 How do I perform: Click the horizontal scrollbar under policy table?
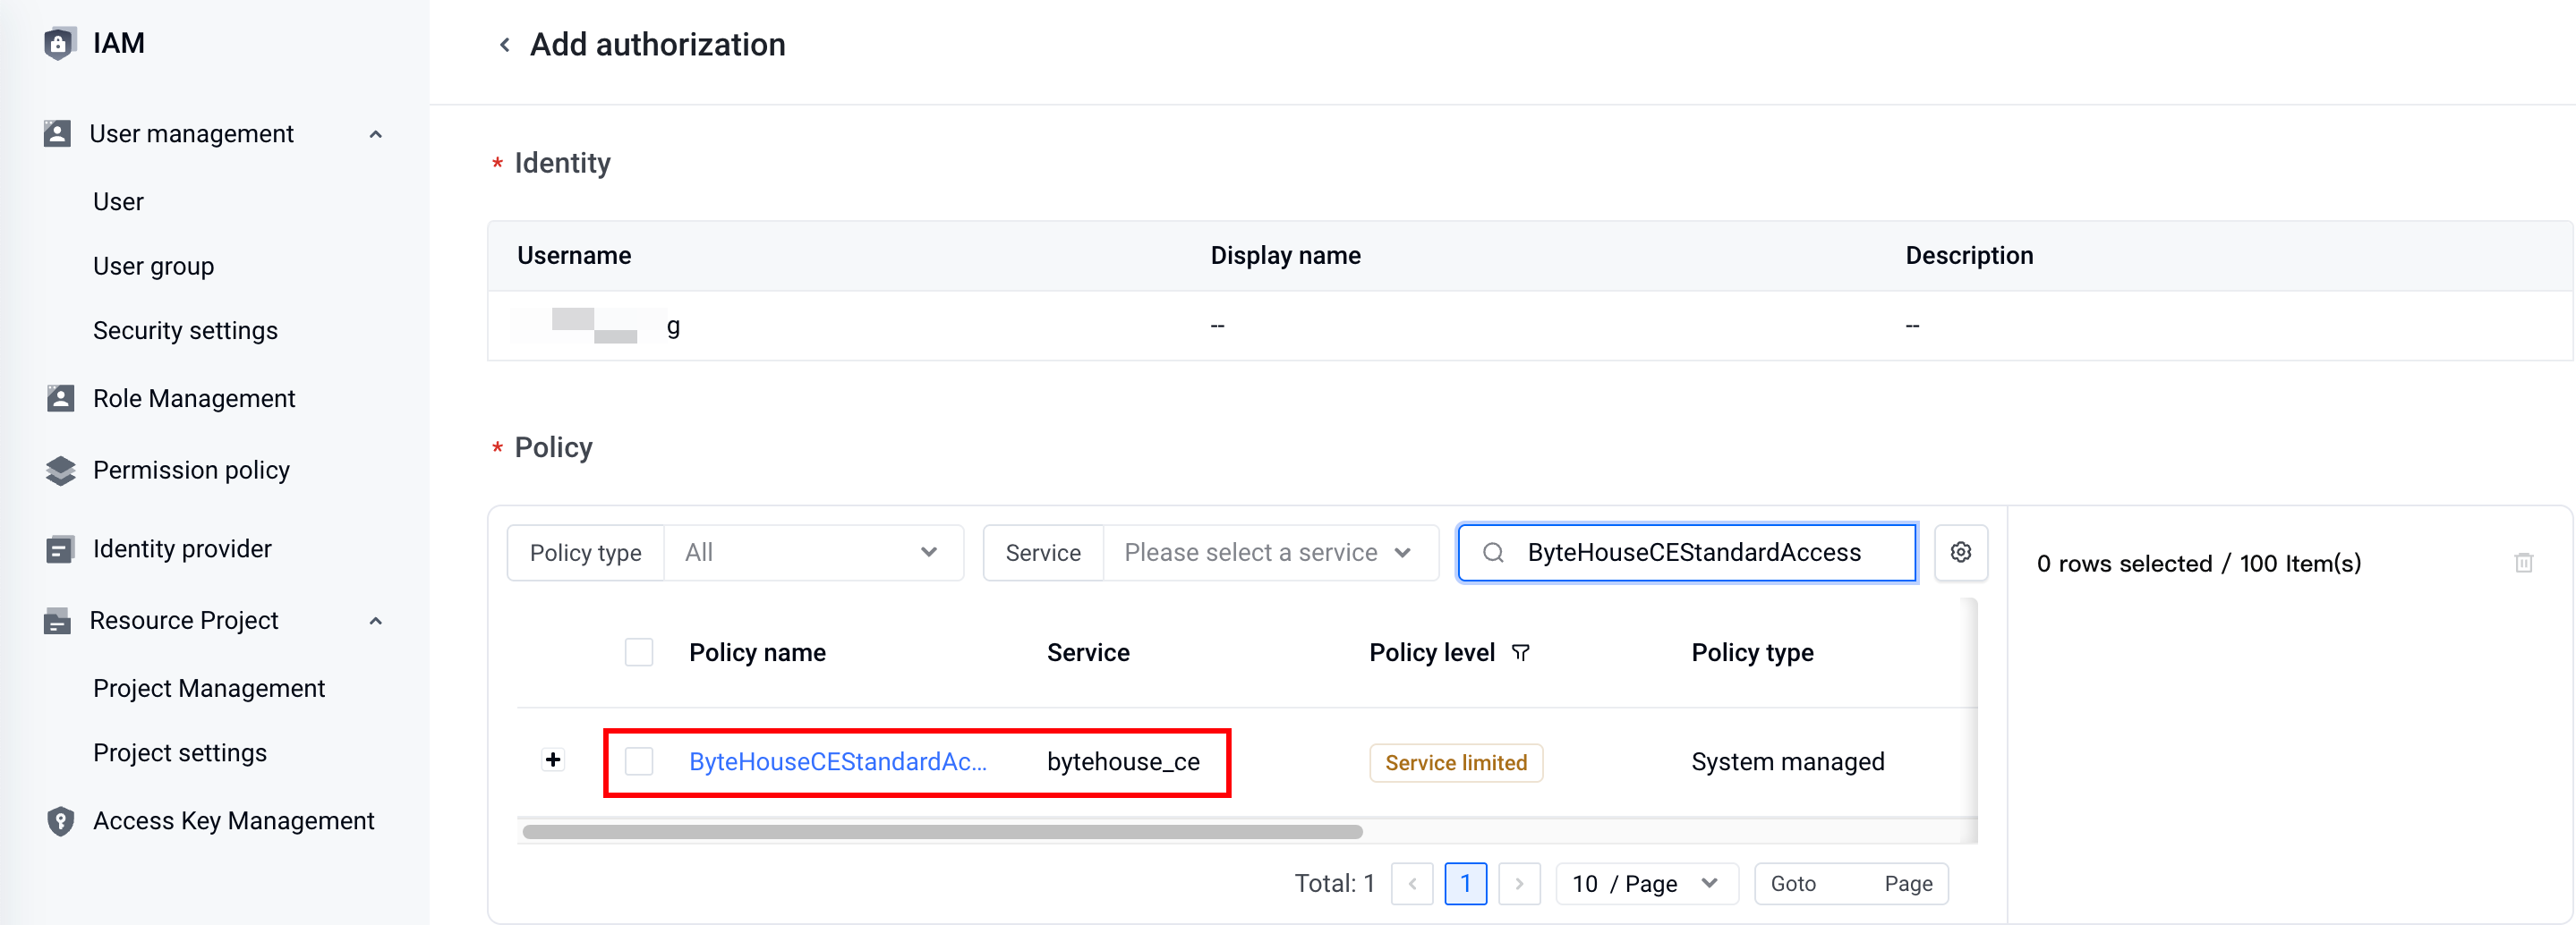pos(942,832)
